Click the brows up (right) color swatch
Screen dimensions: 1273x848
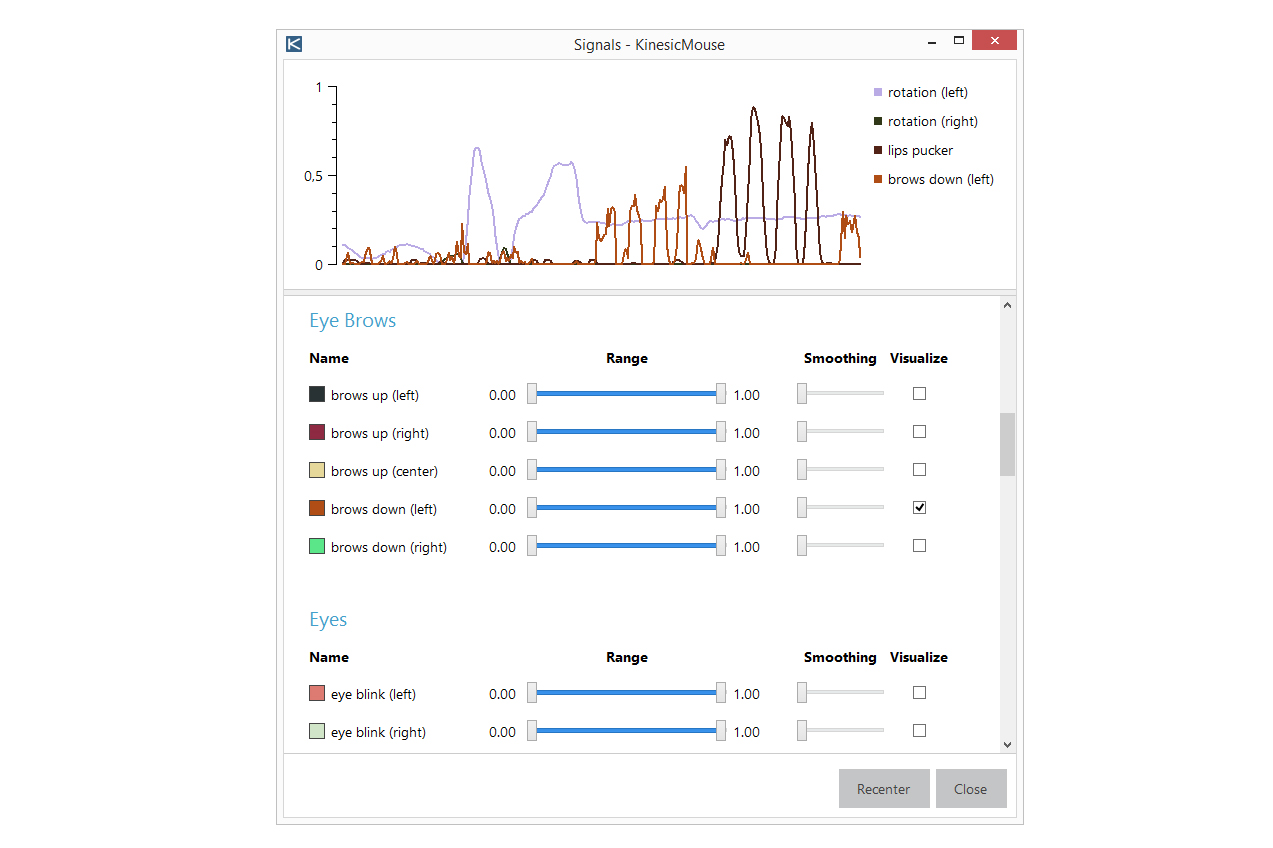point(317,433)
